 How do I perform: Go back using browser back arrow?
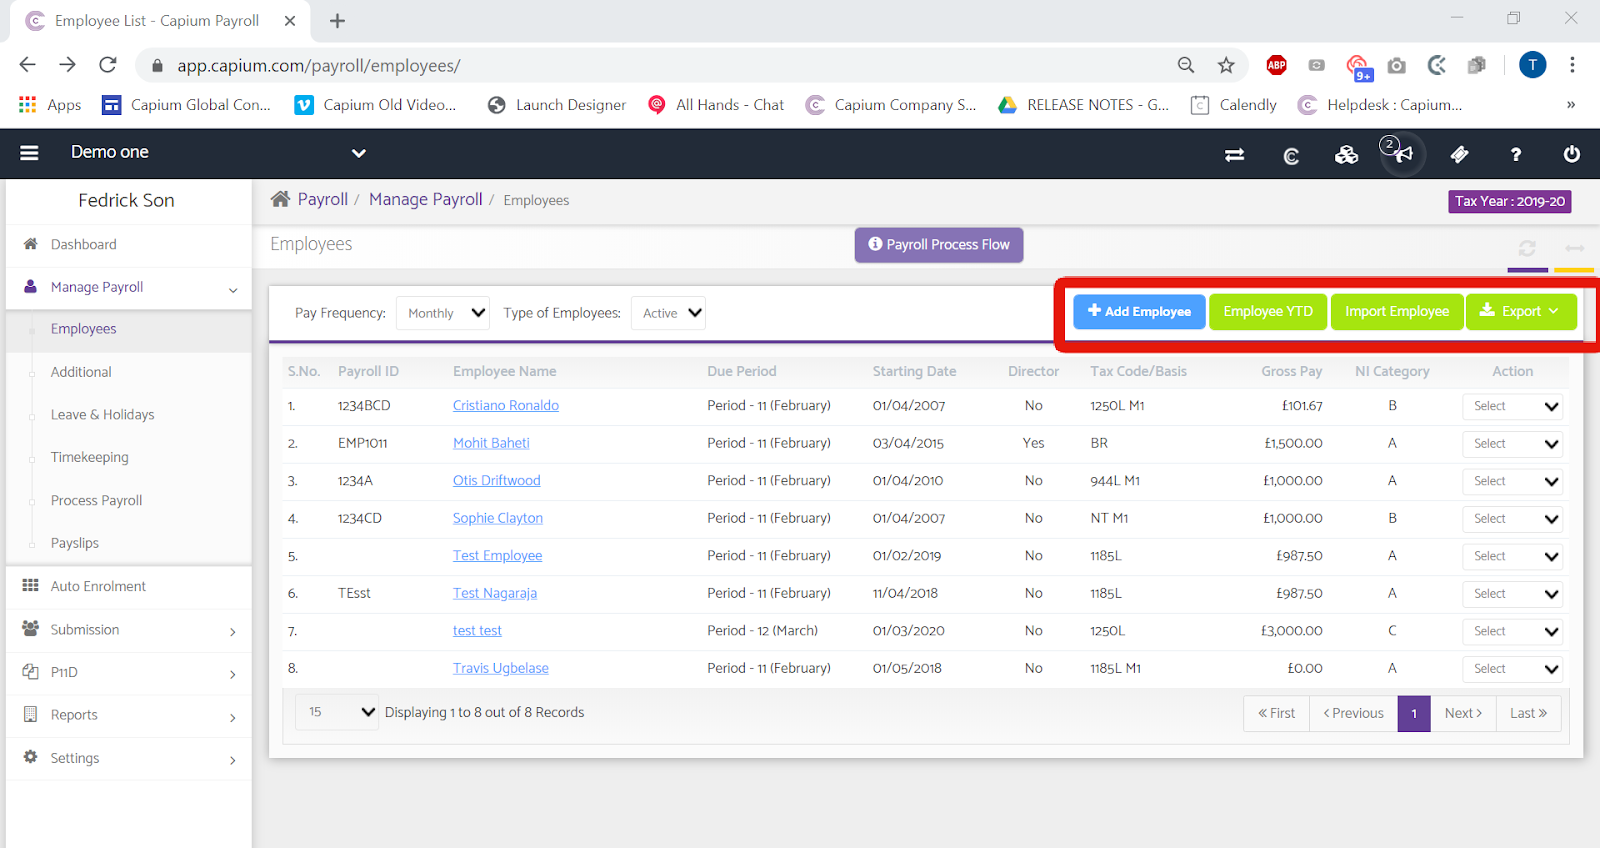27,65
